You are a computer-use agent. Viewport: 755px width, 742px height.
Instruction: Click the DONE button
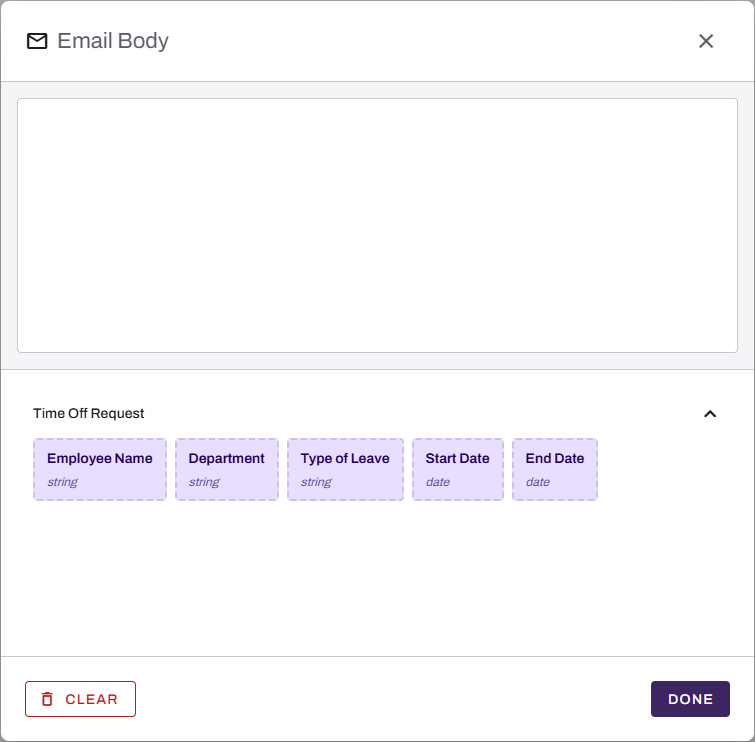click(690, 699)
